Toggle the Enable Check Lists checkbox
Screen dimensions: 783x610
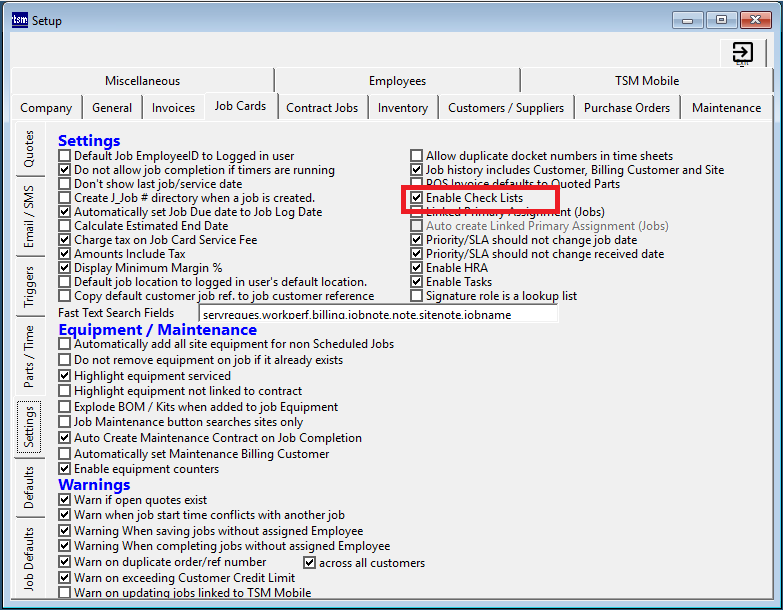(417, 199)
